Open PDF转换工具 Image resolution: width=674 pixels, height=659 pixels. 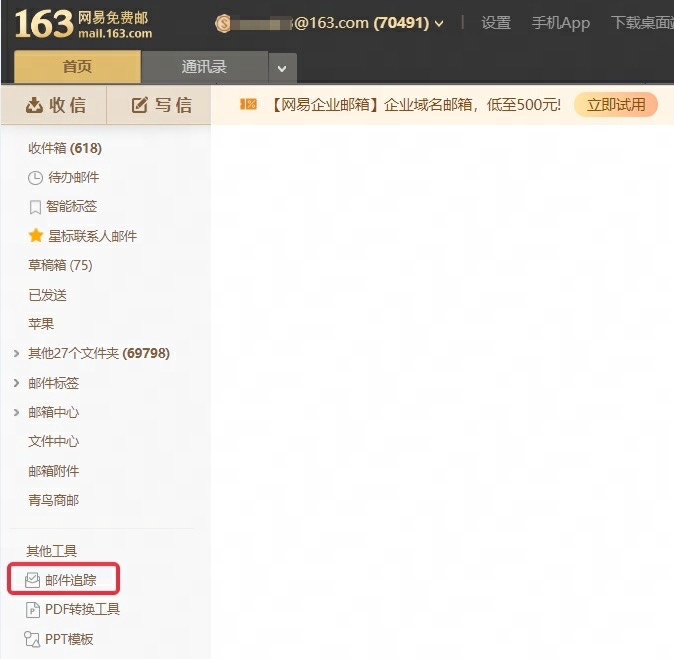pos(83,610)
